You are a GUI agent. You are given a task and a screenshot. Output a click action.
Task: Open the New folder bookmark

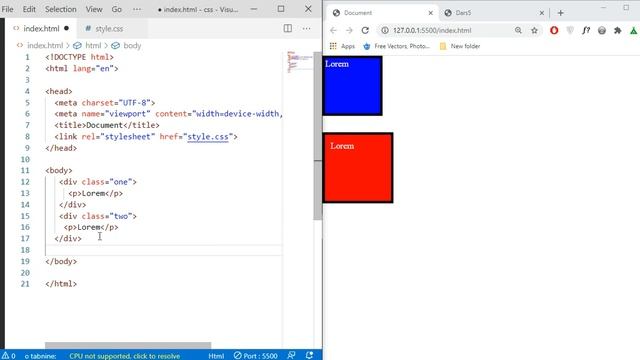coord(460,46)
